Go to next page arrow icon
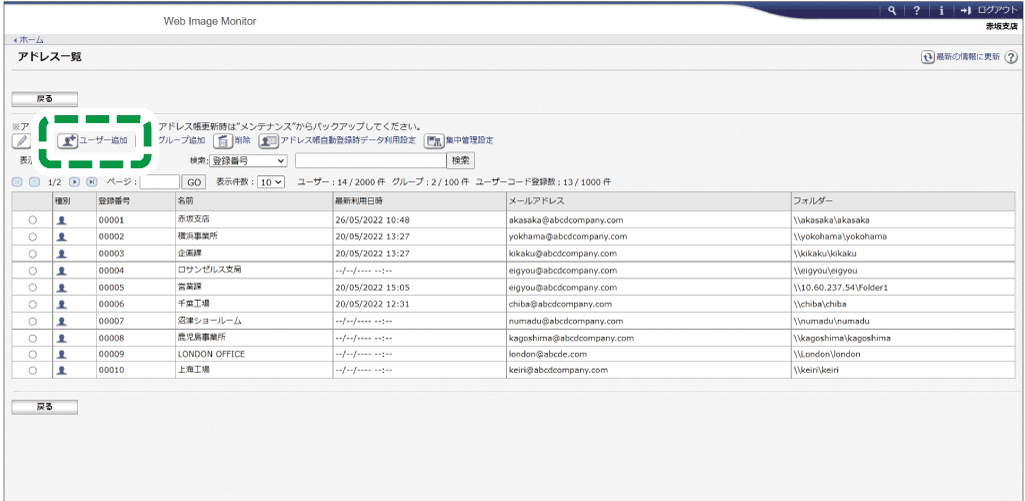1025x501 pixels. coord(75,182)
